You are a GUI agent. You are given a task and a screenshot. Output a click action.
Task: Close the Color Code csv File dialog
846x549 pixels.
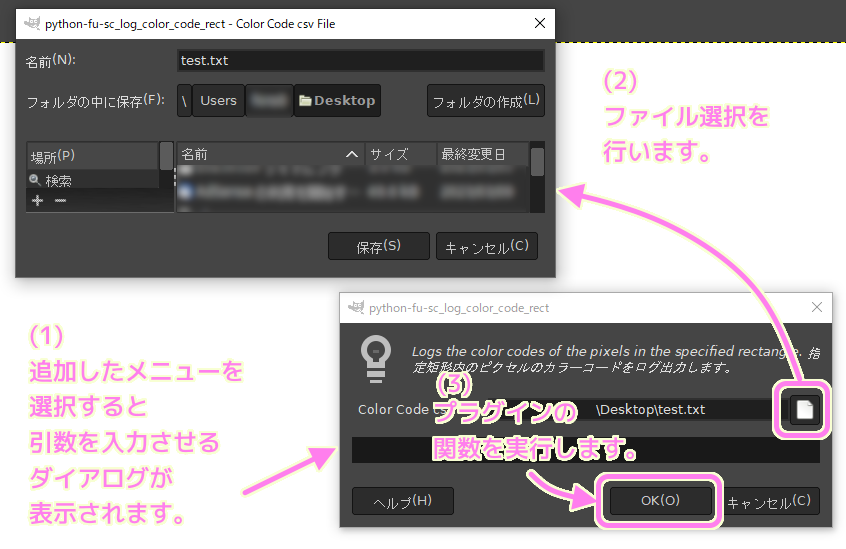pos(539,24)
